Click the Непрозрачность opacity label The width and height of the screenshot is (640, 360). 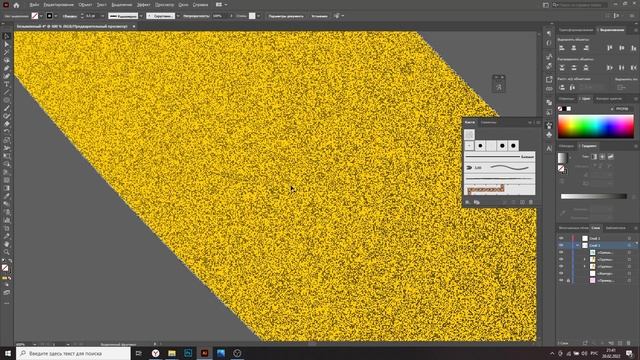(196, 16)
